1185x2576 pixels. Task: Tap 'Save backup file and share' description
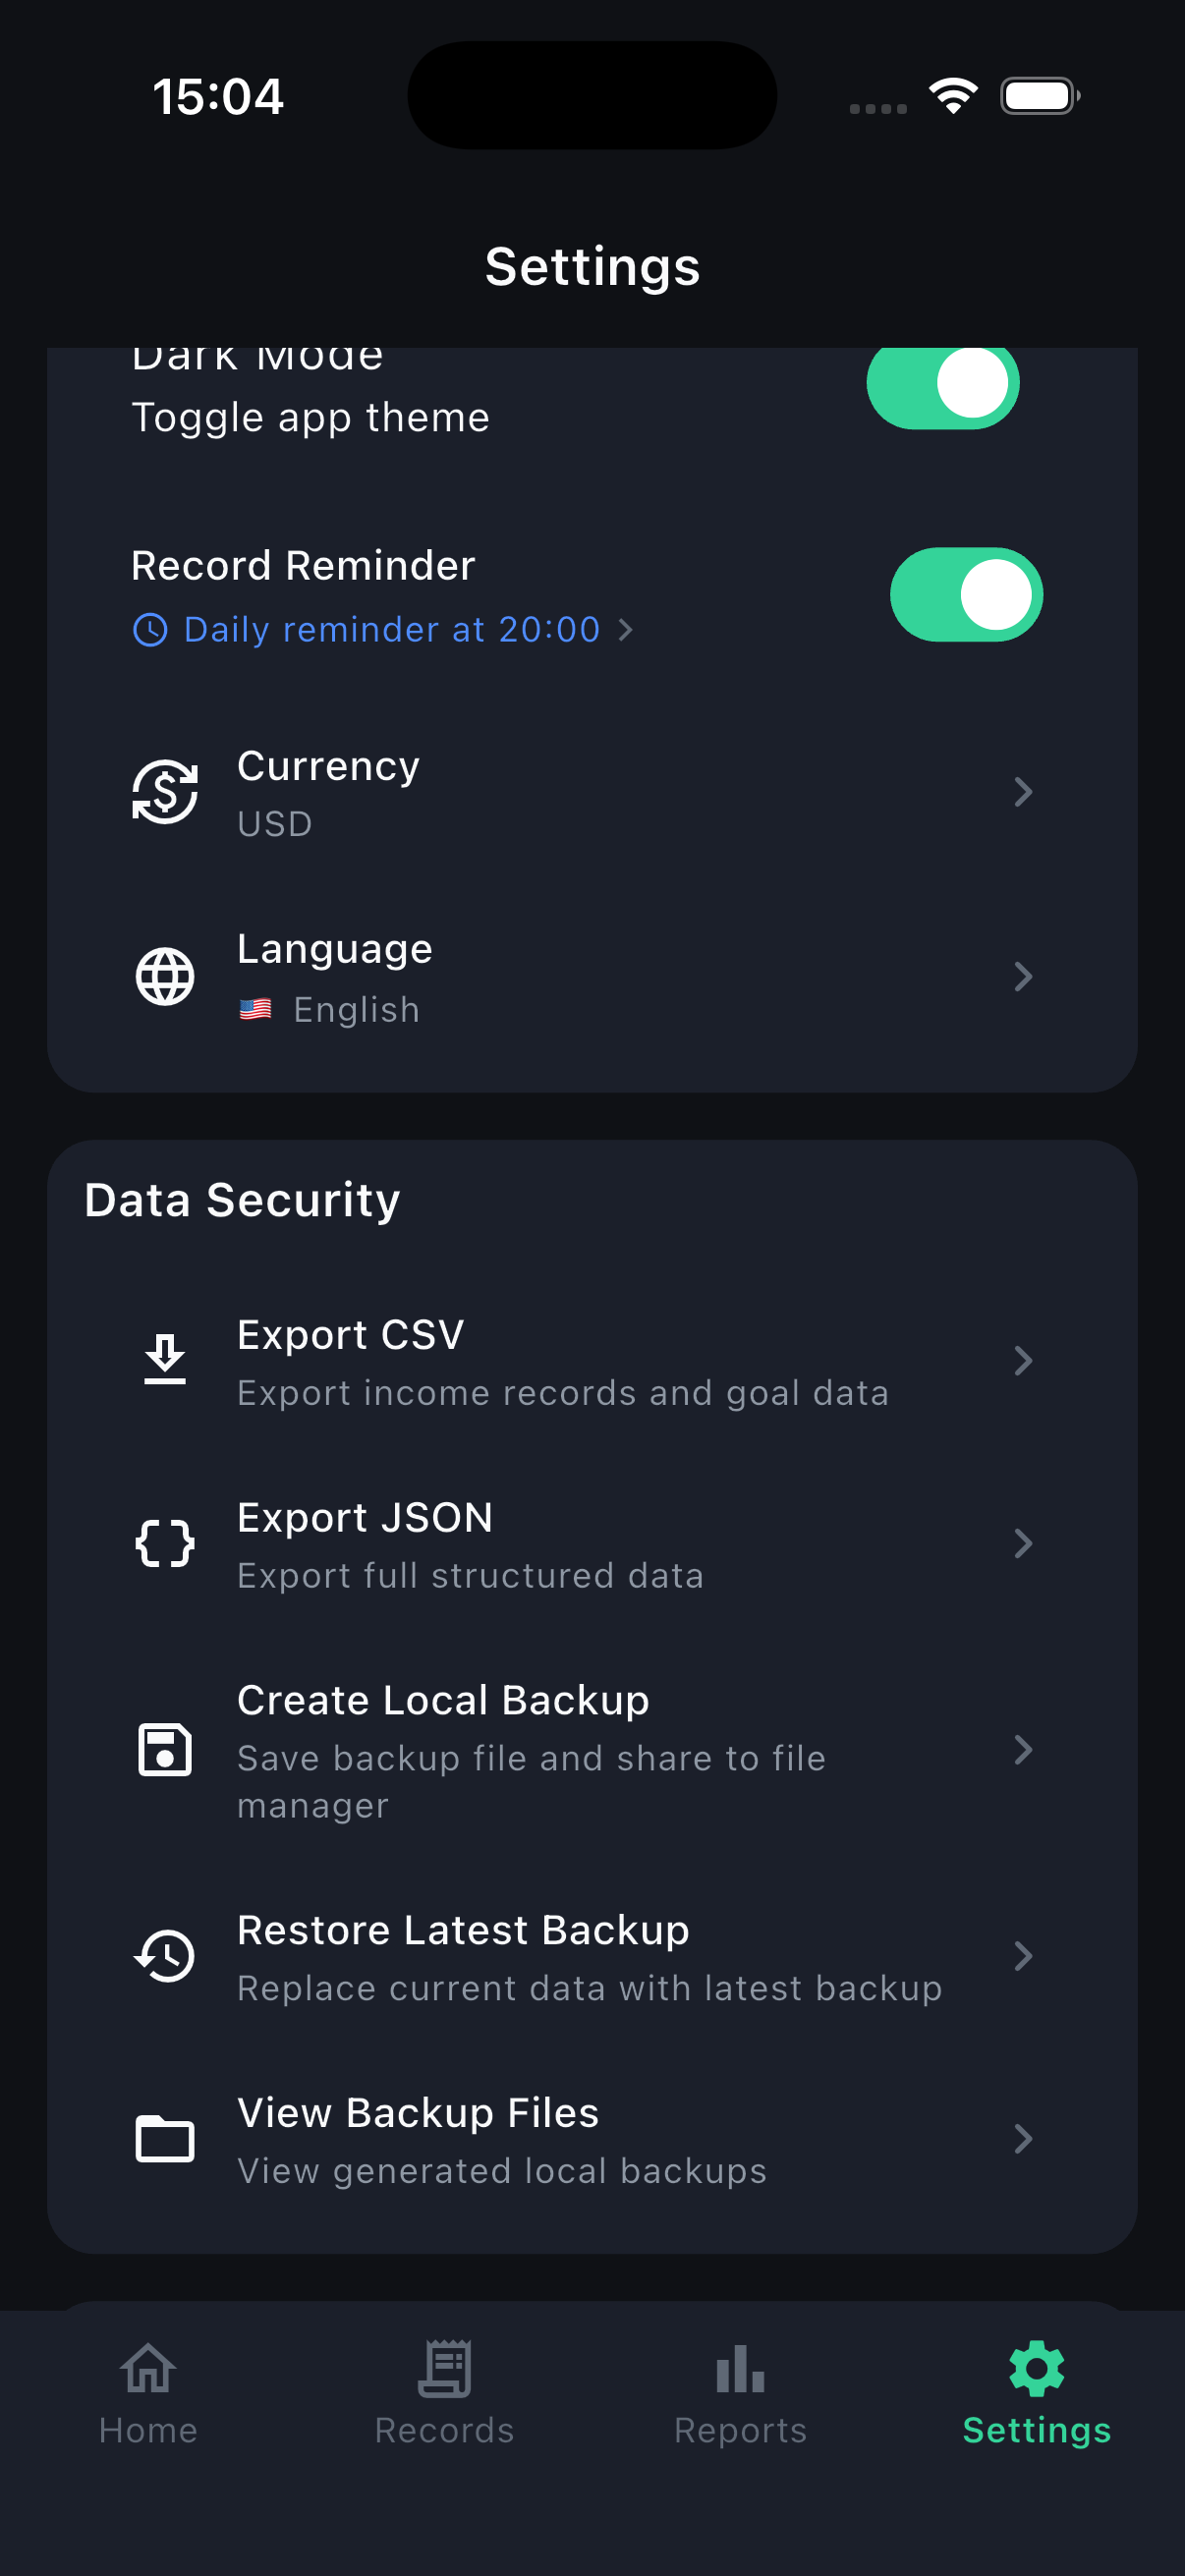click(531, 1782)
